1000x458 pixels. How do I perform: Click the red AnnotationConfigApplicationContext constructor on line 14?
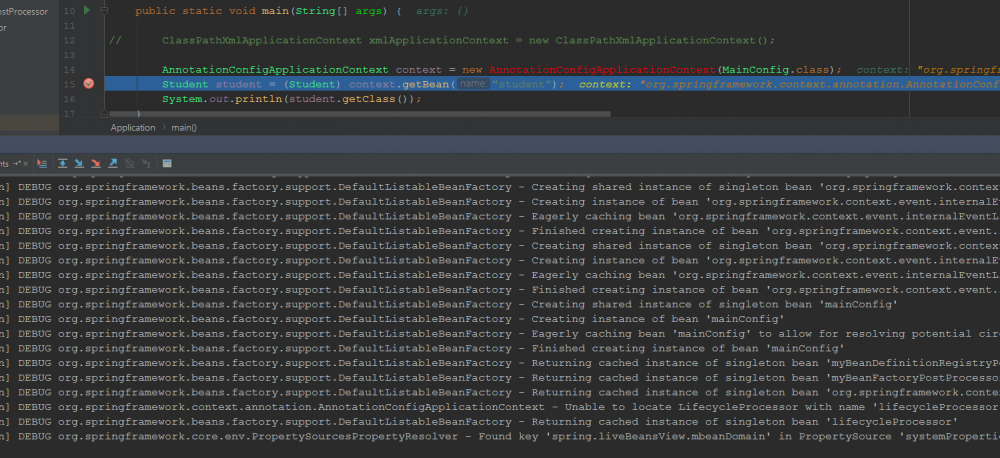click(x=603, y=70)
